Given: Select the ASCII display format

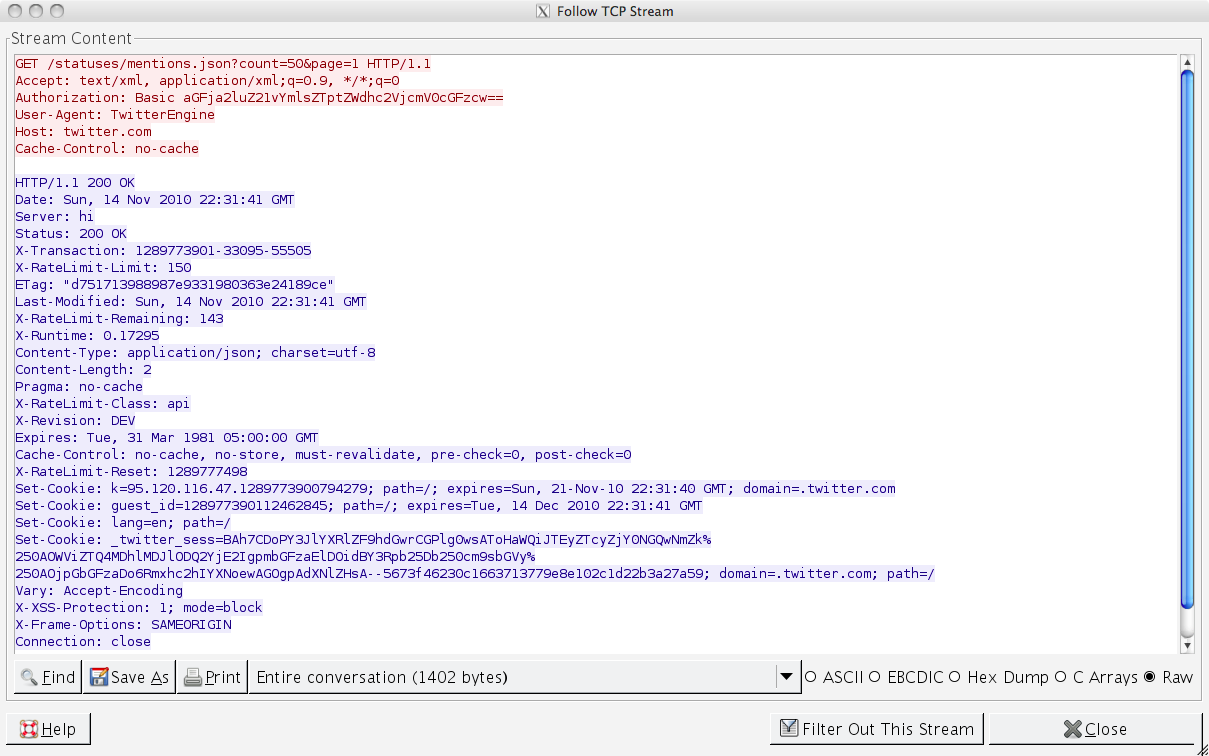Looking at the screenshot, I should pos(834,677).
